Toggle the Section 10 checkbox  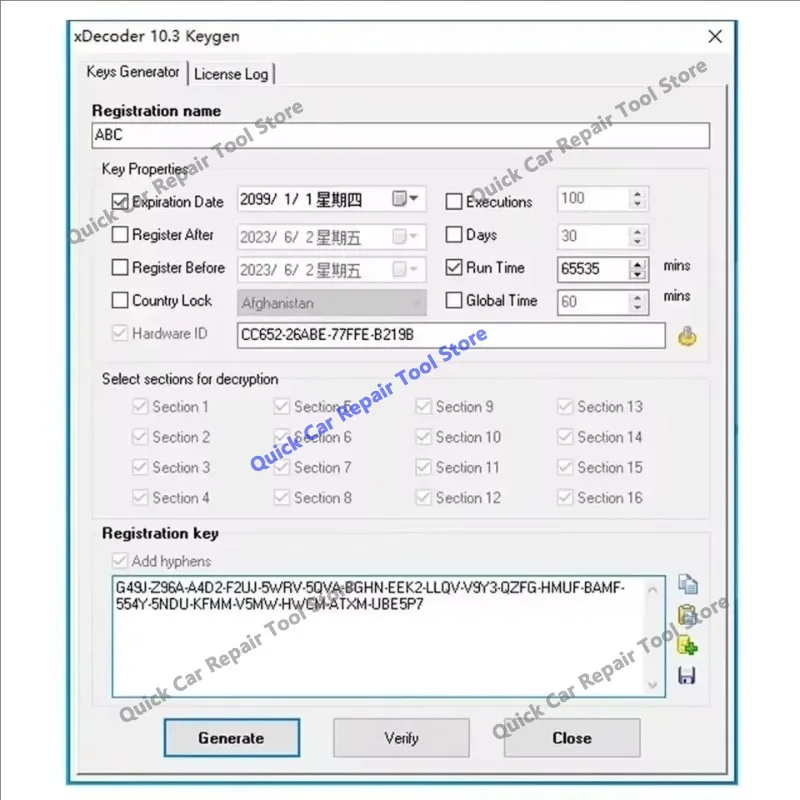tap(423, 437)
